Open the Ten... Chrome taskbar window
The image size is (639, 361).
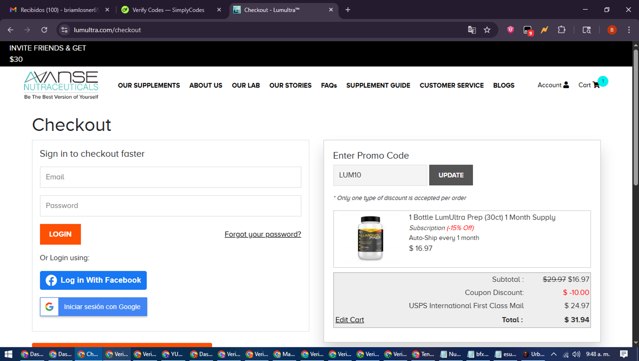pyautogui.click(x=423, y=354)
